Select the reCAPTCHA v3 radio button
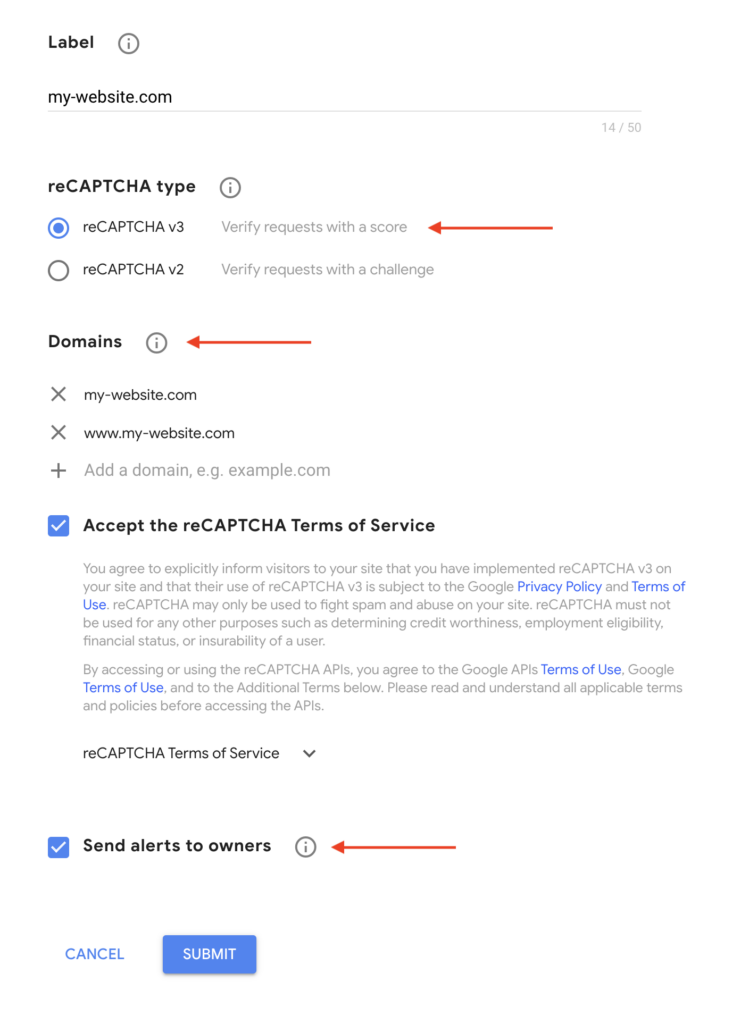This screenshot has height=1024, width=749. pos(58,227)
